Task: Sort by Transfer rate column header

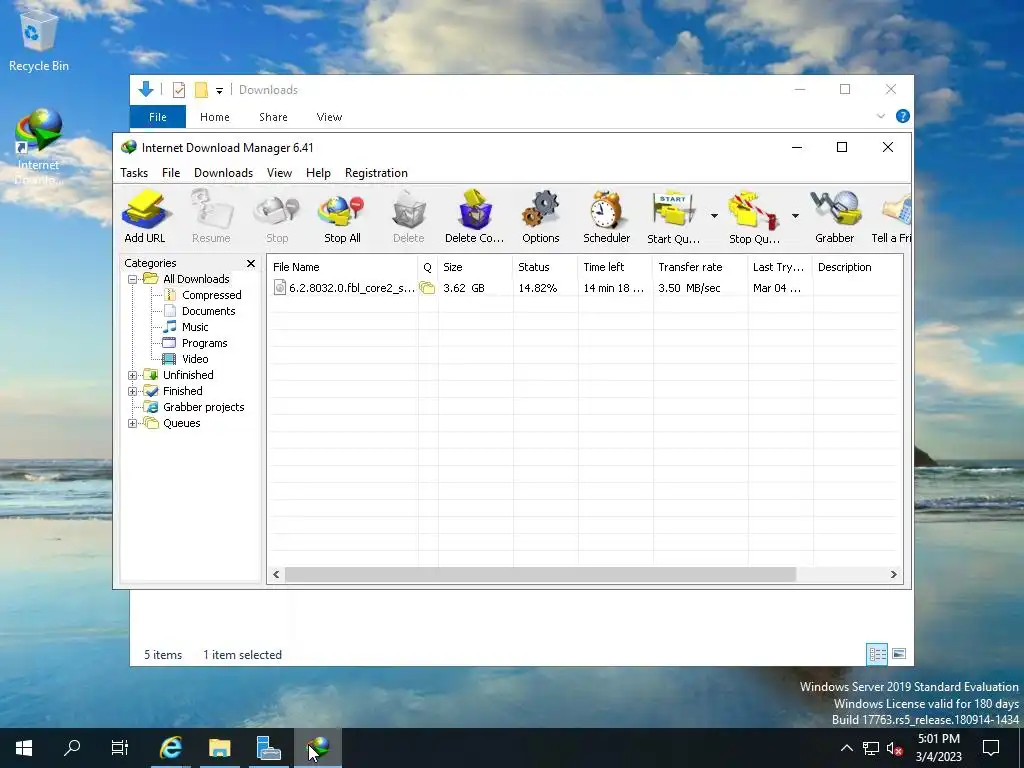Action: (699, 266)
